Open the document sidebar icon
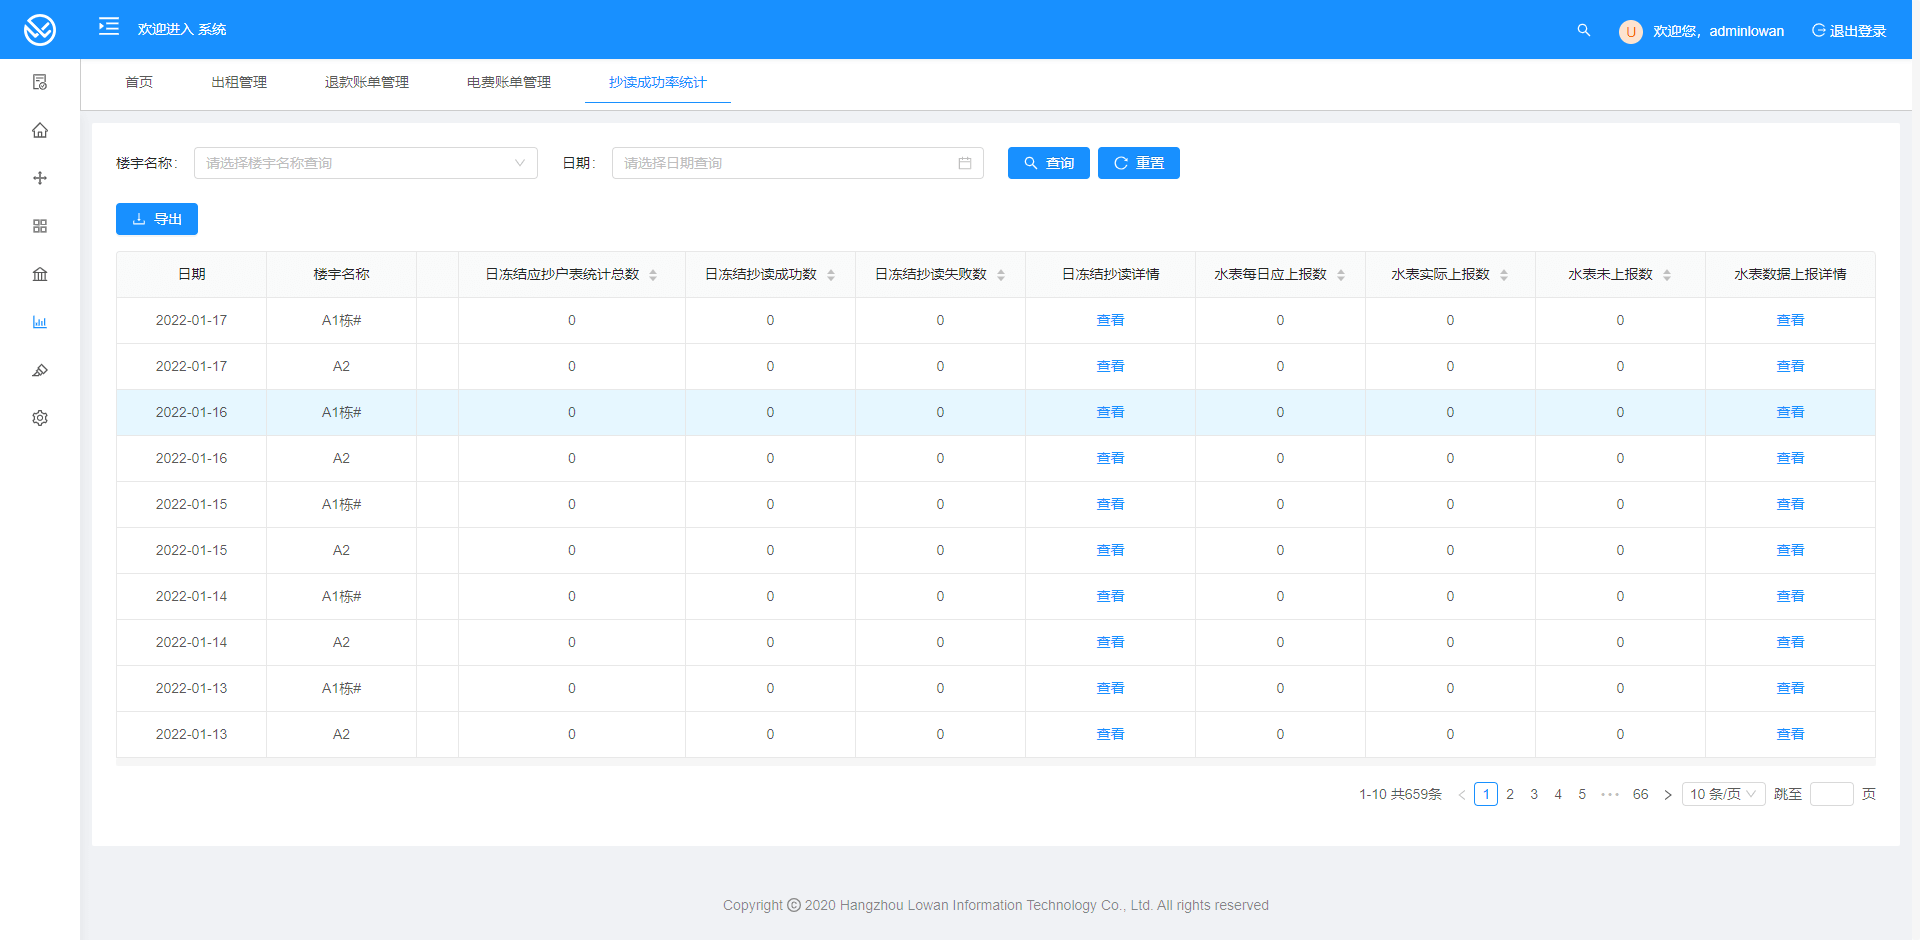Screen dimensions: 1920x940 40,82
